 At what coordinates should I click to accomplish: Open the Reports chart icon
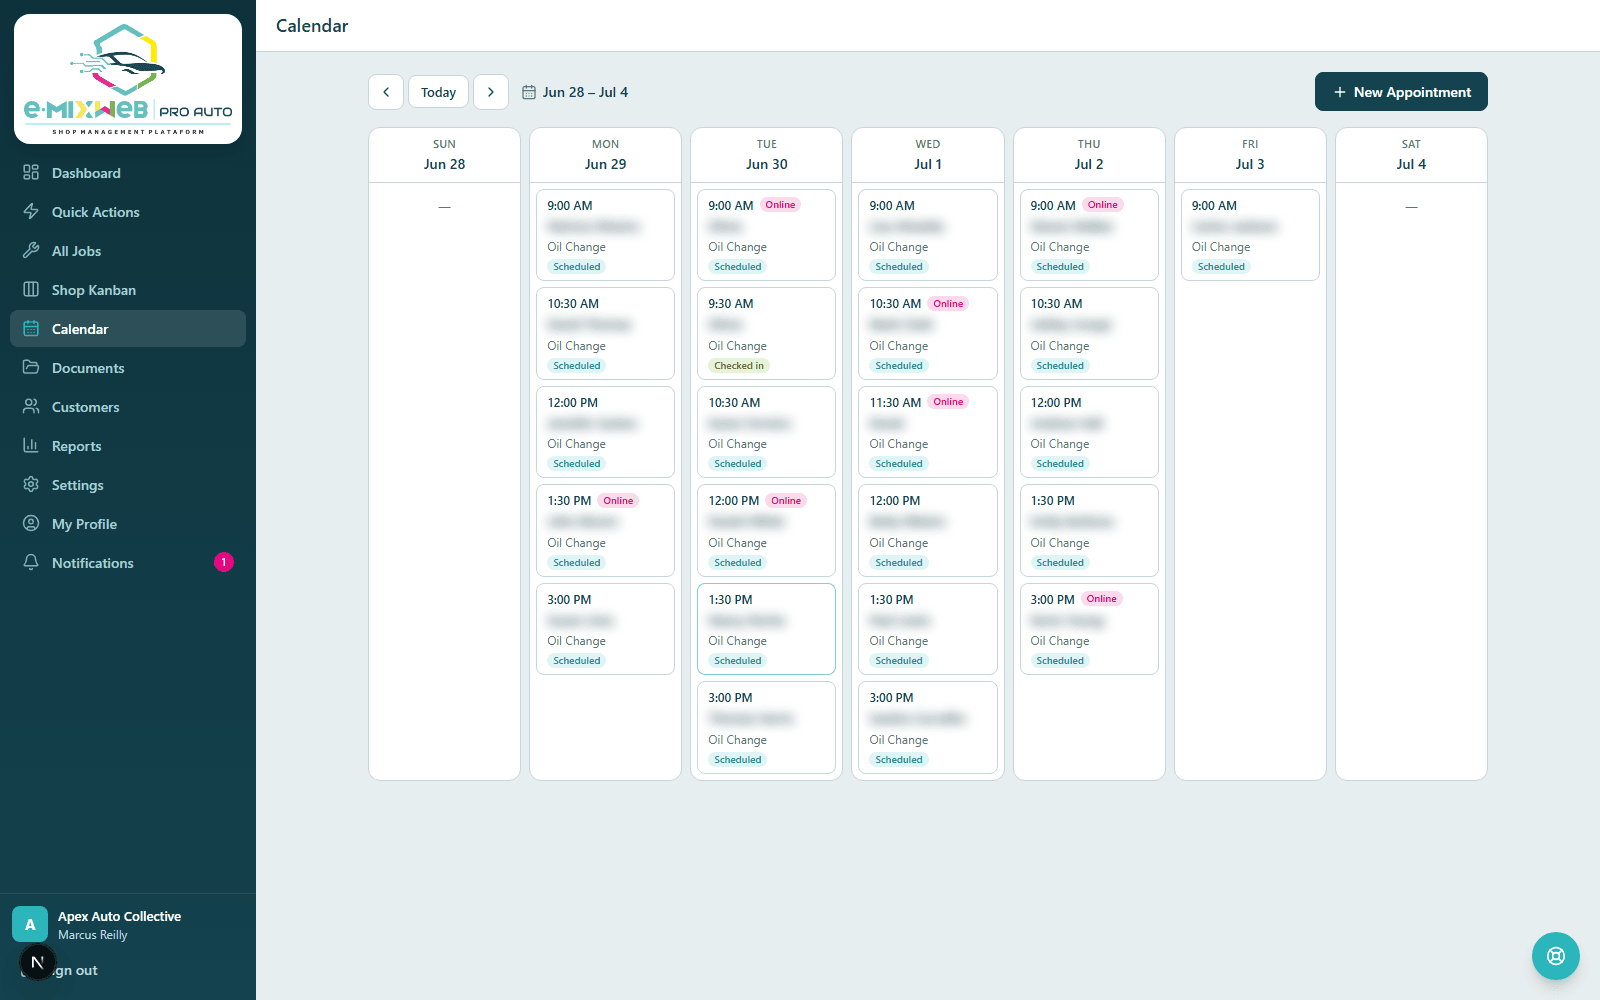pyautogui.click(x=31, y=446)
